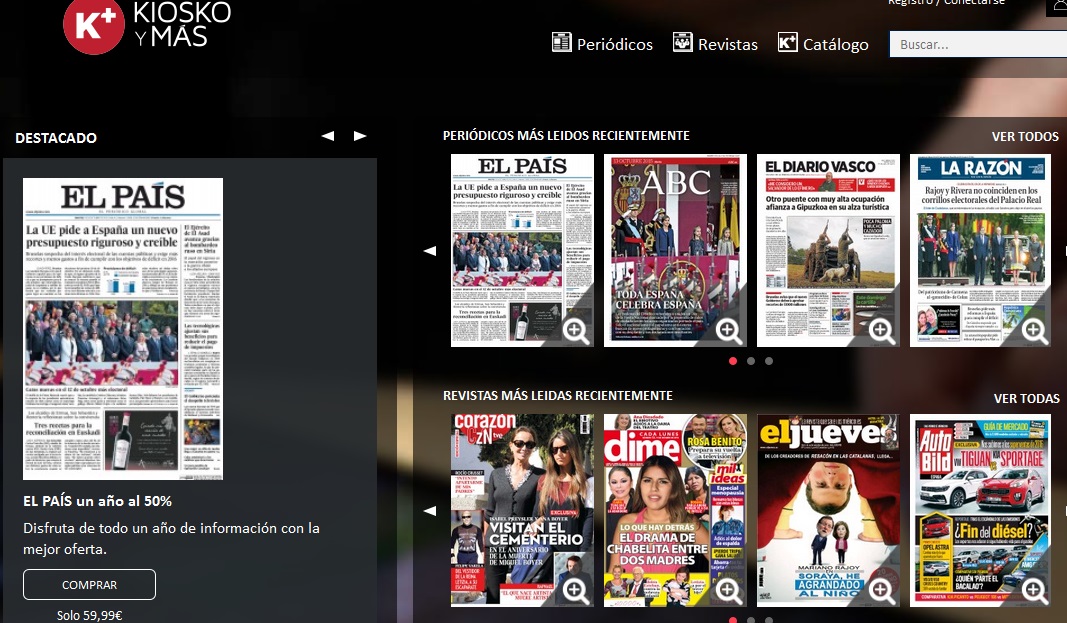Open Dime magazine cover
1067x623 pixels.
(675, 510)
